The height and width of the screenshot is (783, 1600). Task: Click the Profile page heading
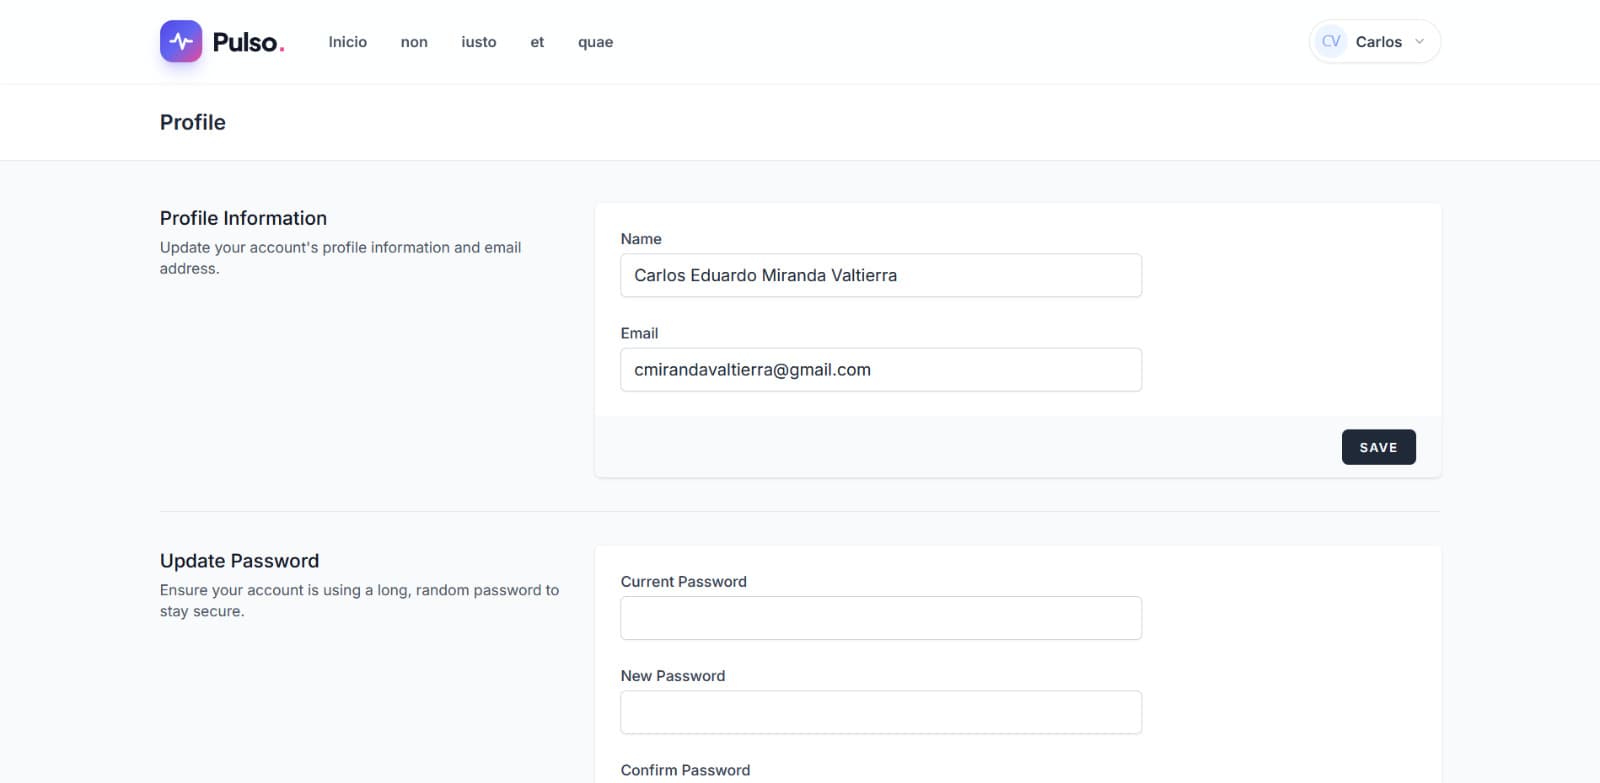193,122
